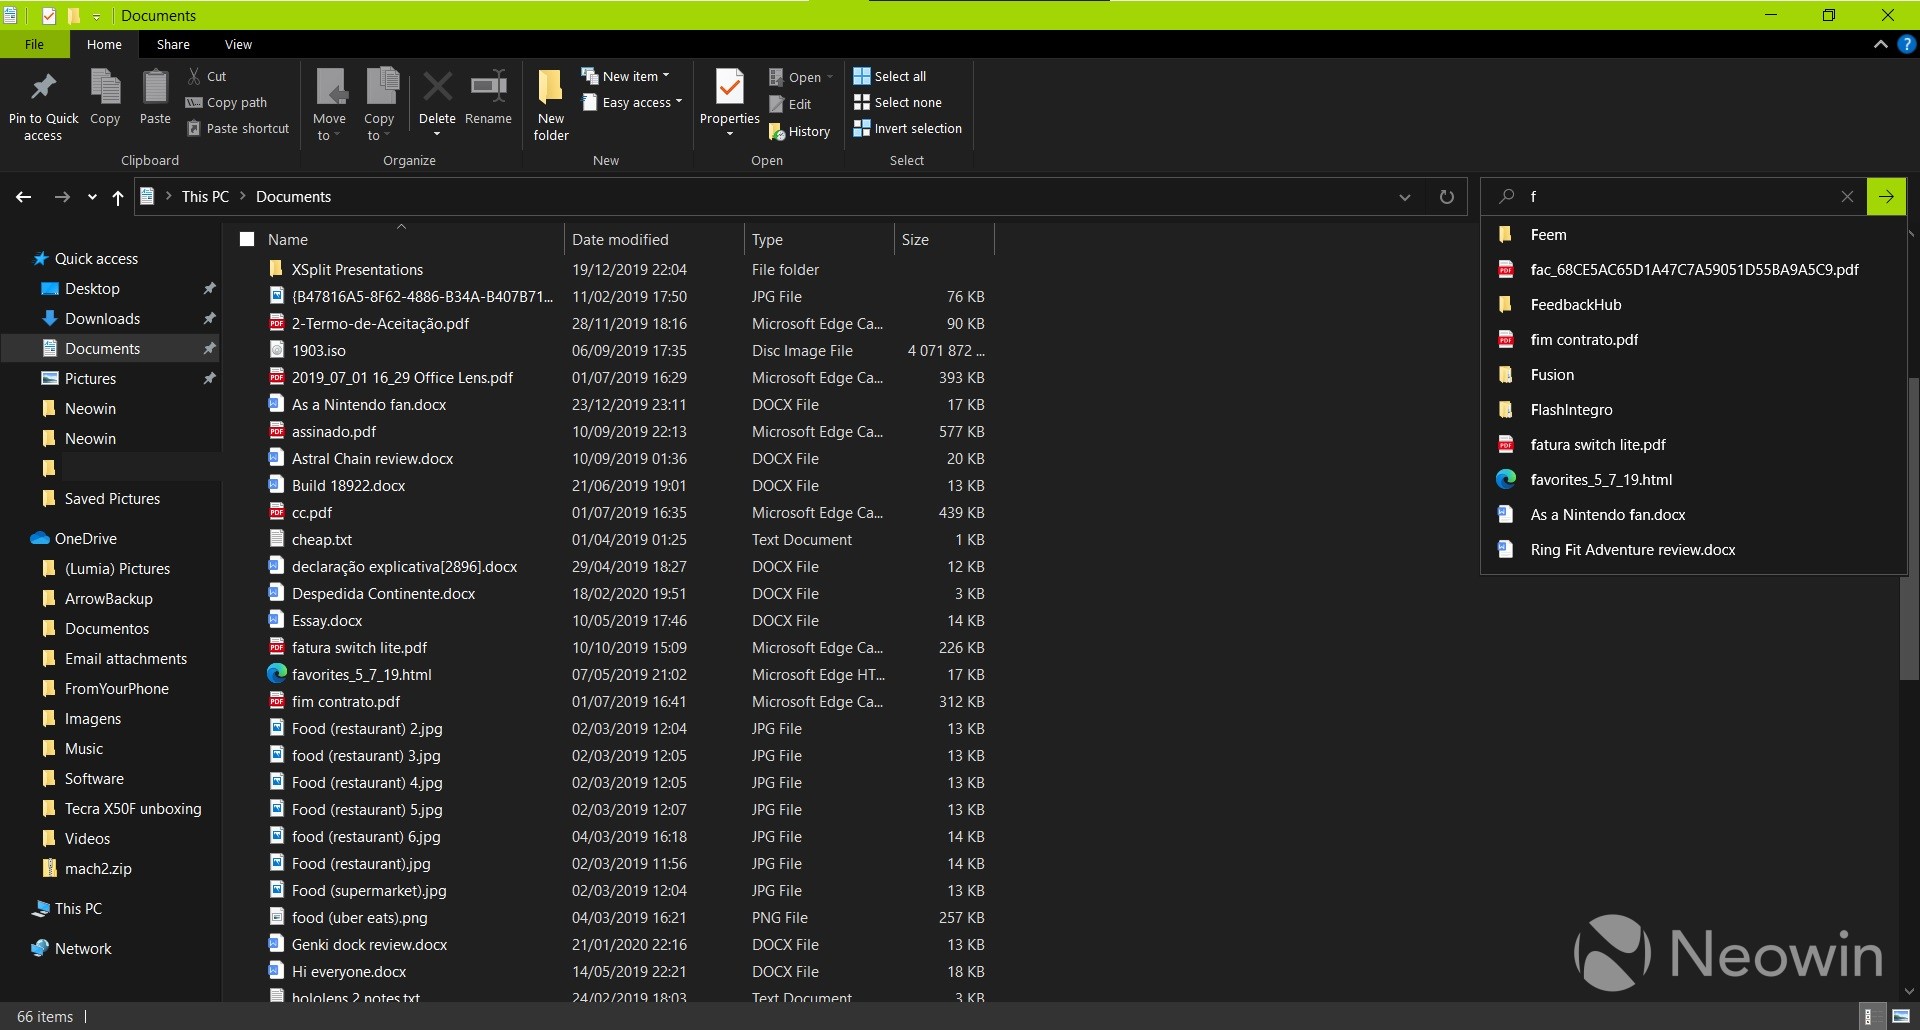1920x1030 pixels.
Task: Click the Paste ribbon icon
Action: [x=155, y=97]
